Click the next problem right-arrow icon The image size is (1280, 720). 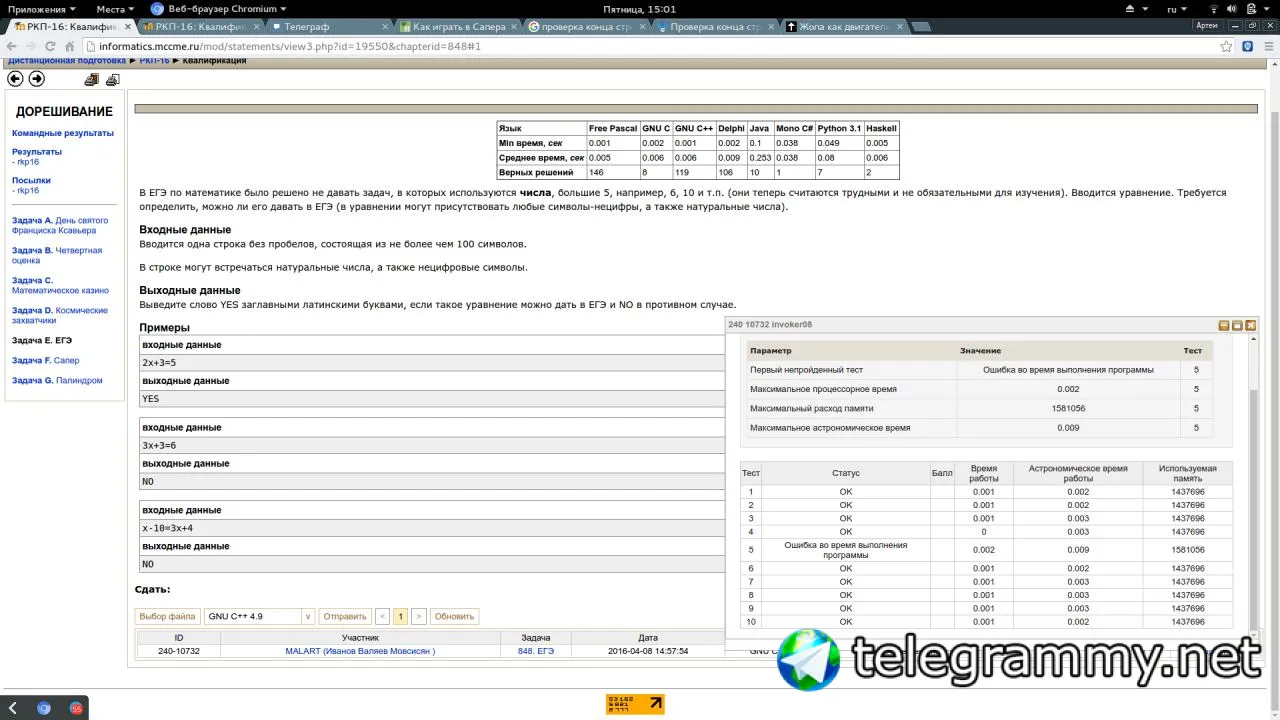[x=37, y=79]
